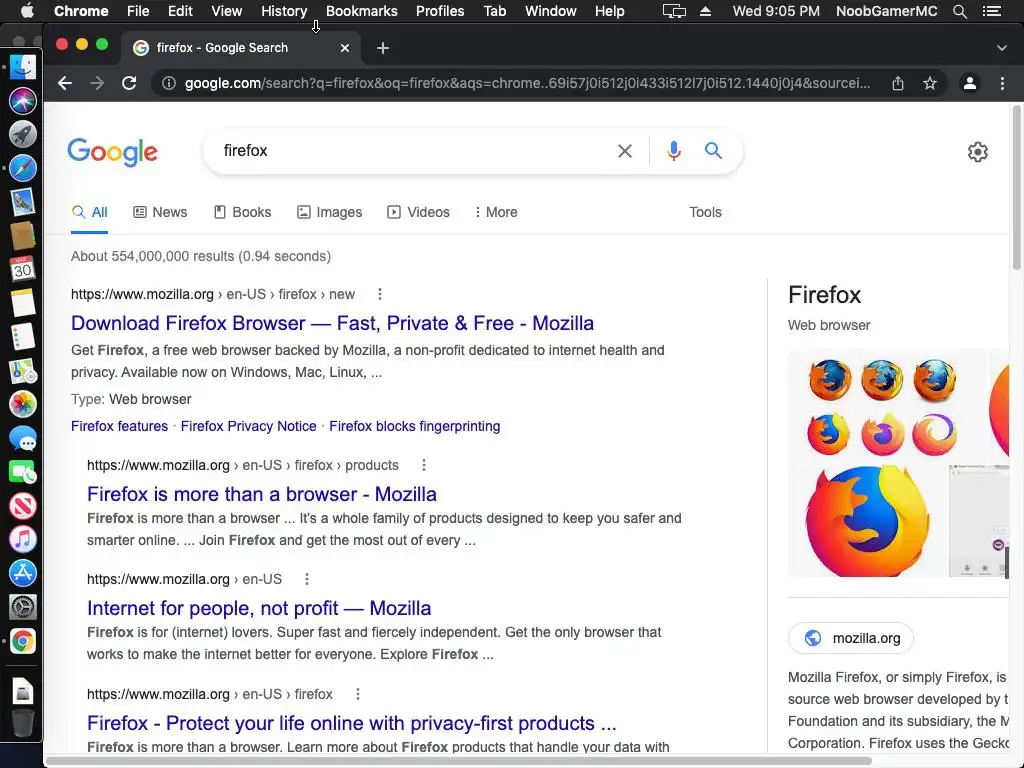The image size is (1024, 768).
Task: Open the Chrome profile avatar icon
Action: 969,83
